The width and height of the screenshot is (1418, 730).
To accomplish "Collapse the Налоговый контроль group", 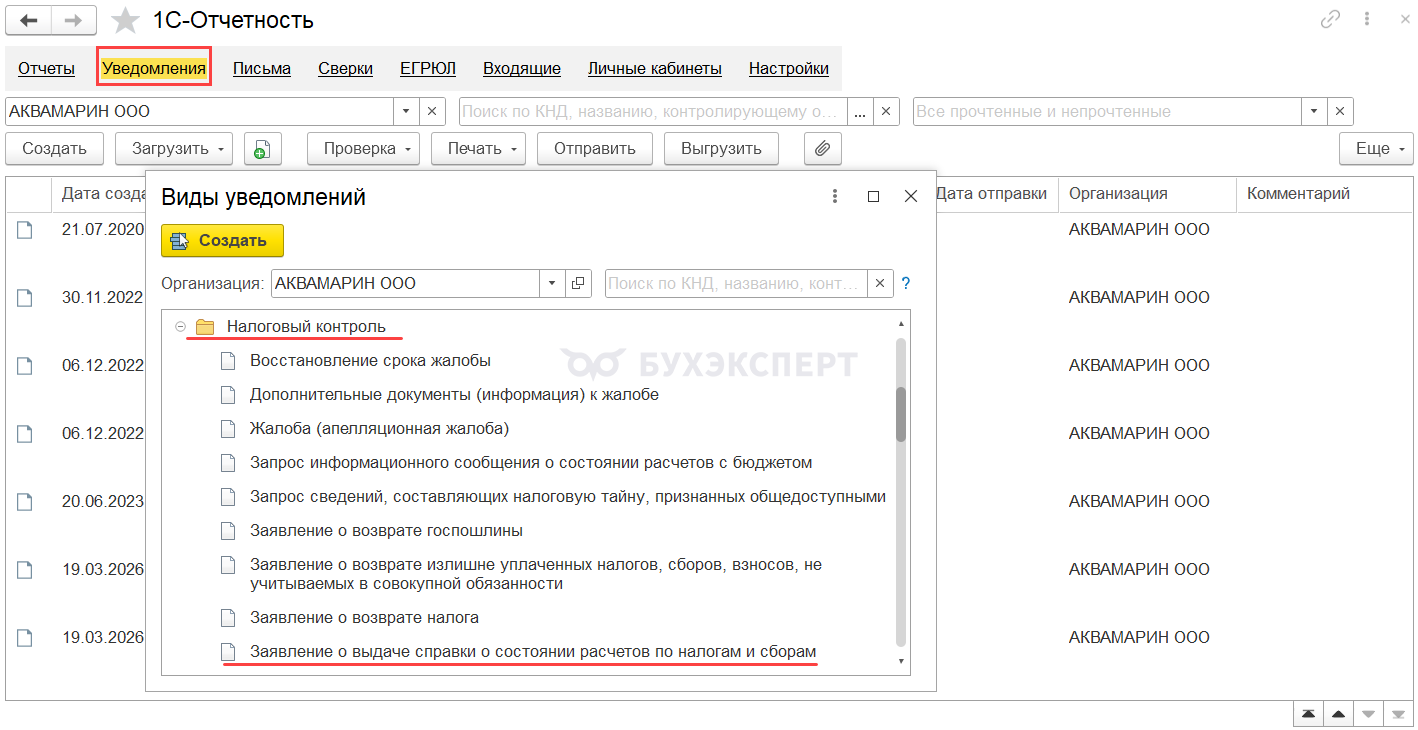I will [180, 326].
